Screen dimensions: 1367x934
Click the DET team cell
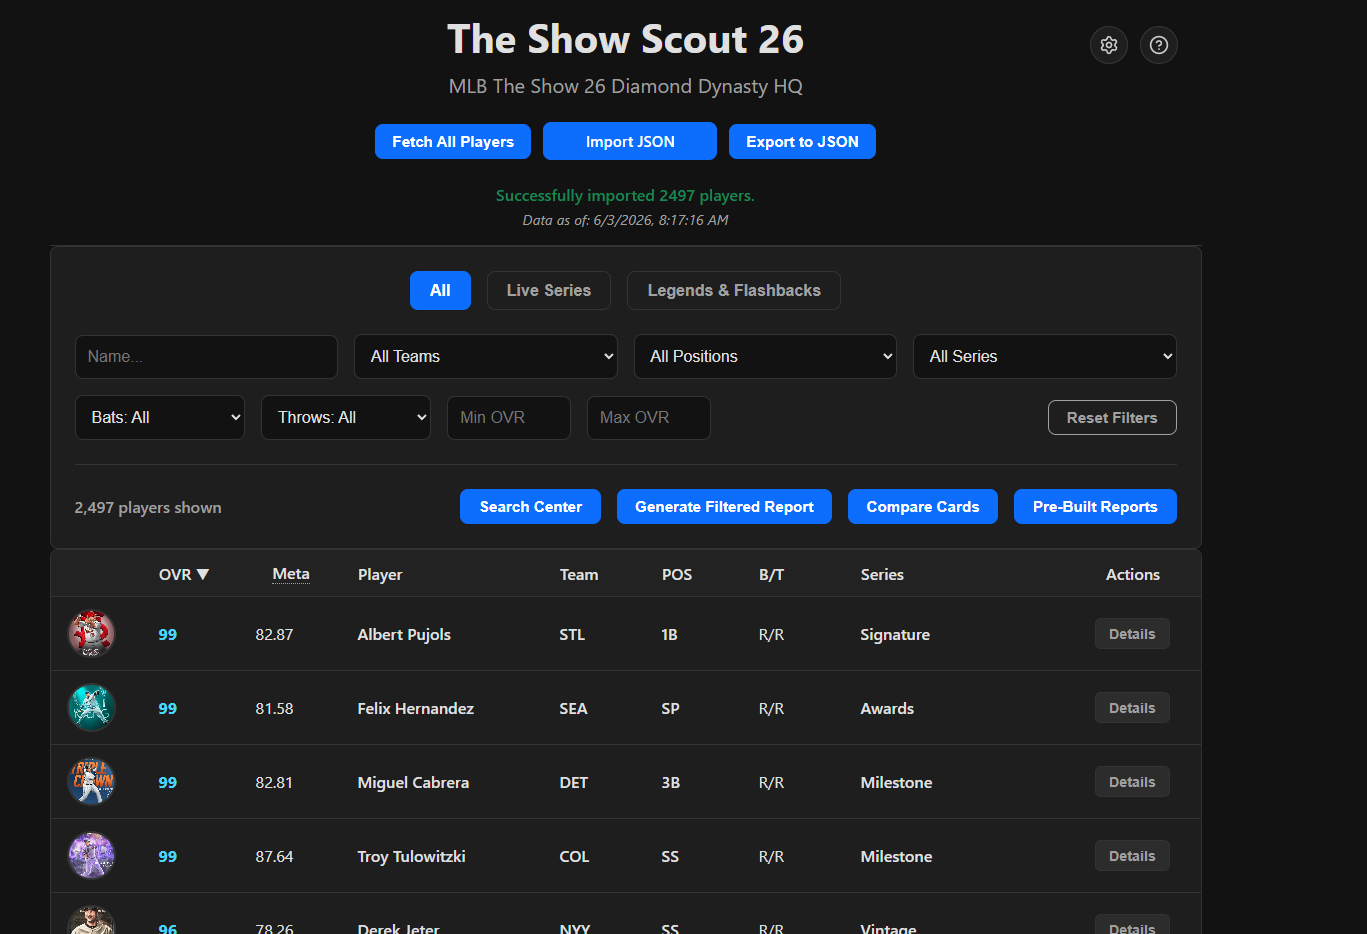coord(574,782)
